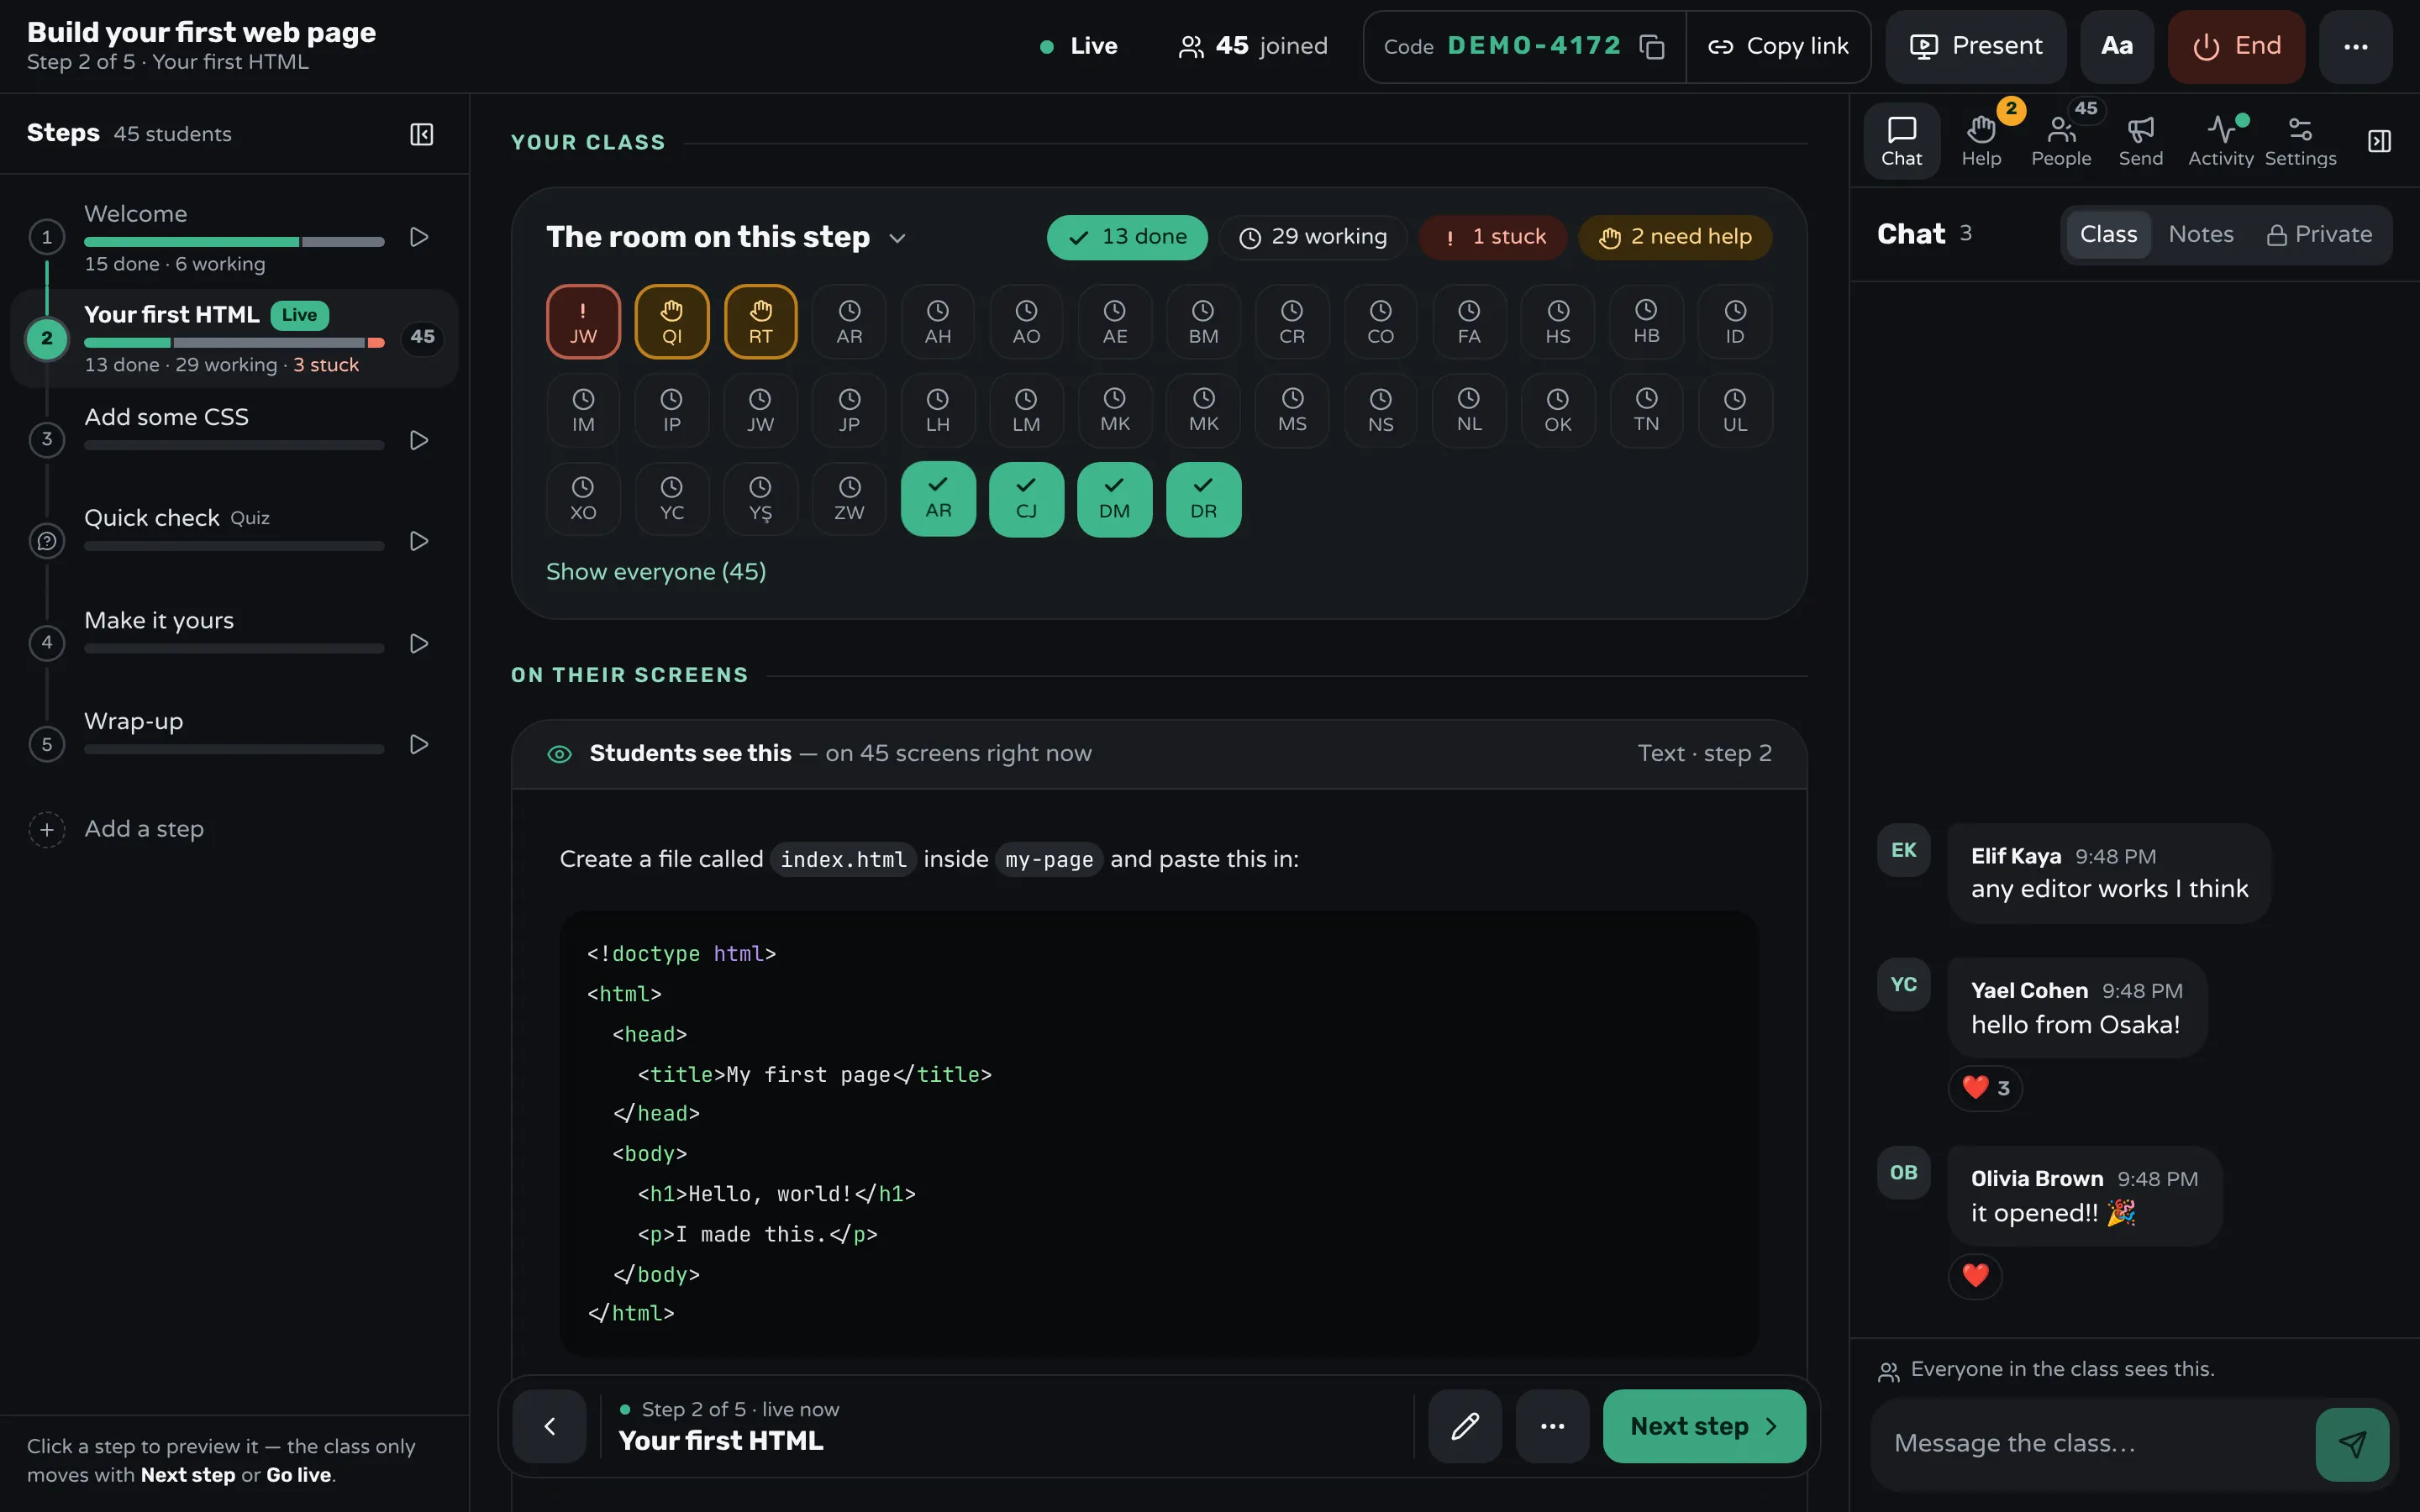Viewport: 2420px width, 1512px height.
Task: Click heart reaction with 3 on Yael's message
Action: [1985, 1088]
